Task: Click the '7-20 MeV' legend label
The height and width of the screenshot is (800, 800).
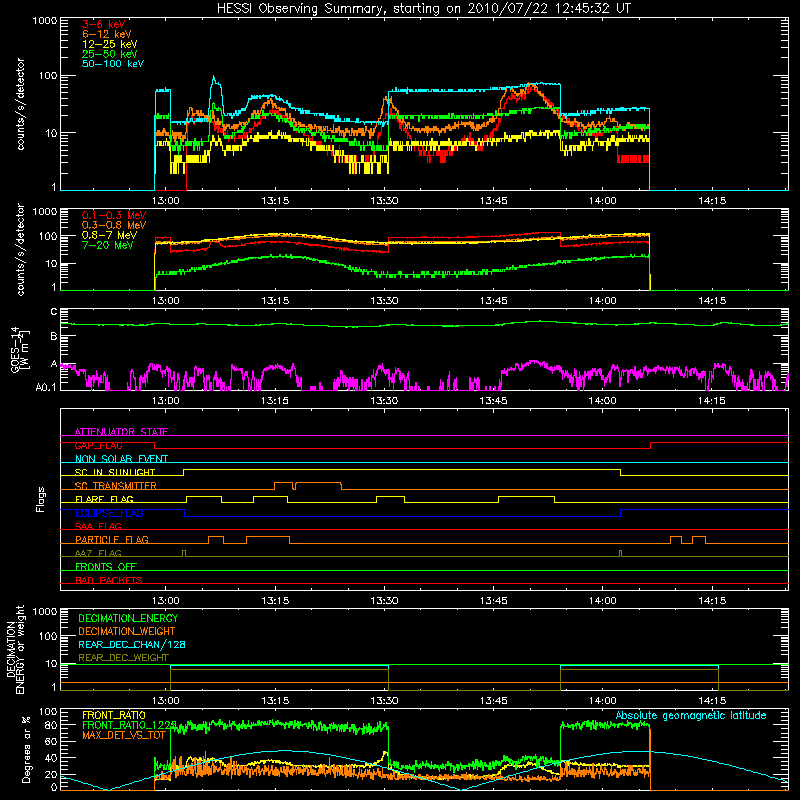Action: 108,245
